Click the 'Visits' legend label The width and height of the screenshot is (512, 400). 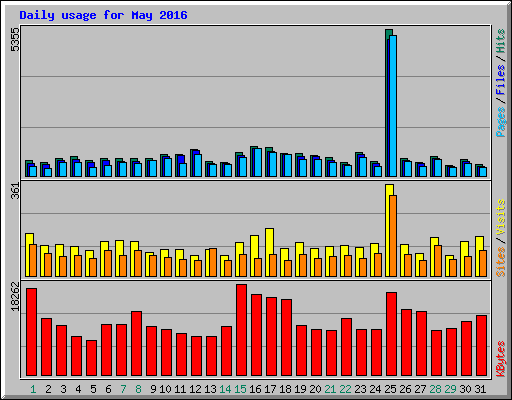click(501, 217)
